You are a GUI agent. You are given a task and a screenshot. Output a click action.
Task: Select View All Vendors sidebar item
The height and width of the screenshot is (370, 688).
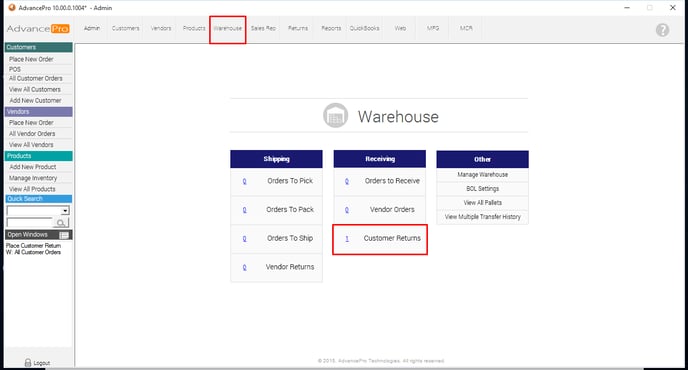(x=31, y=145)
